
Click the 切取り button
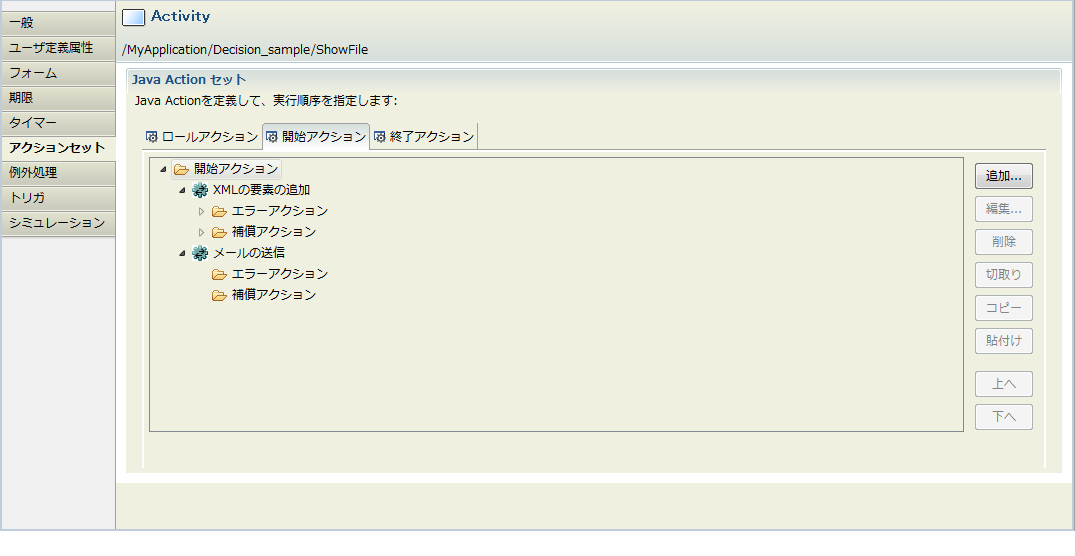coord(1004,275)
